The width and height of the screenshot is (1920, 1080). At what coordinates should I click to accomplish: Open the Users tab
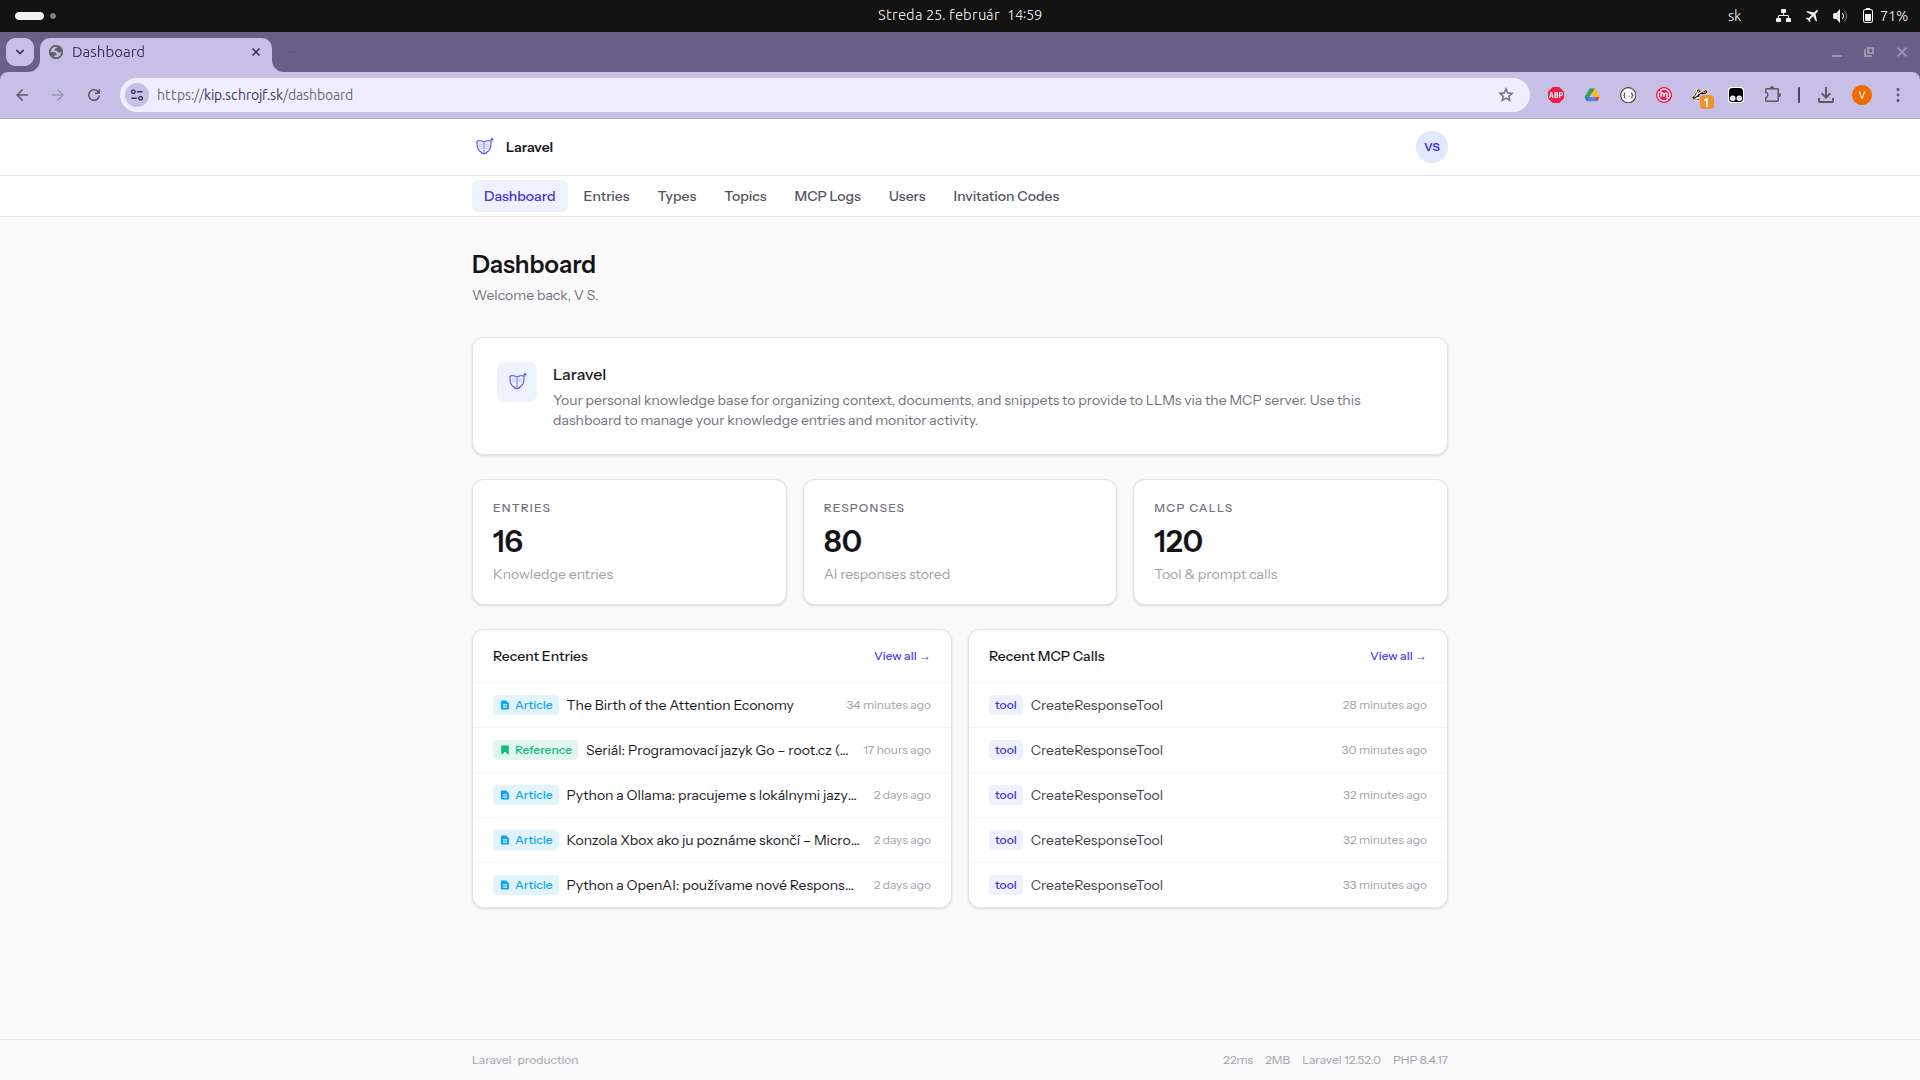(x=907, y=196)
